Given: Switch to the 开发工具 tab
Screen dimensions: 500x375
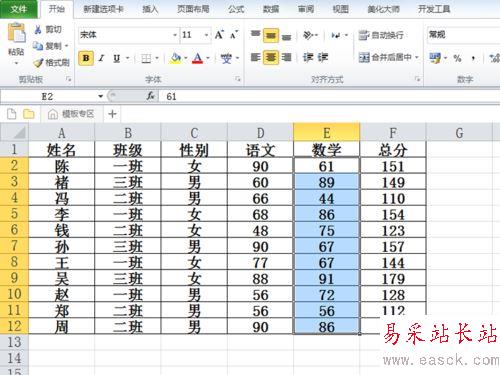Looking at the screenshot, I should (x=434, y=9).
